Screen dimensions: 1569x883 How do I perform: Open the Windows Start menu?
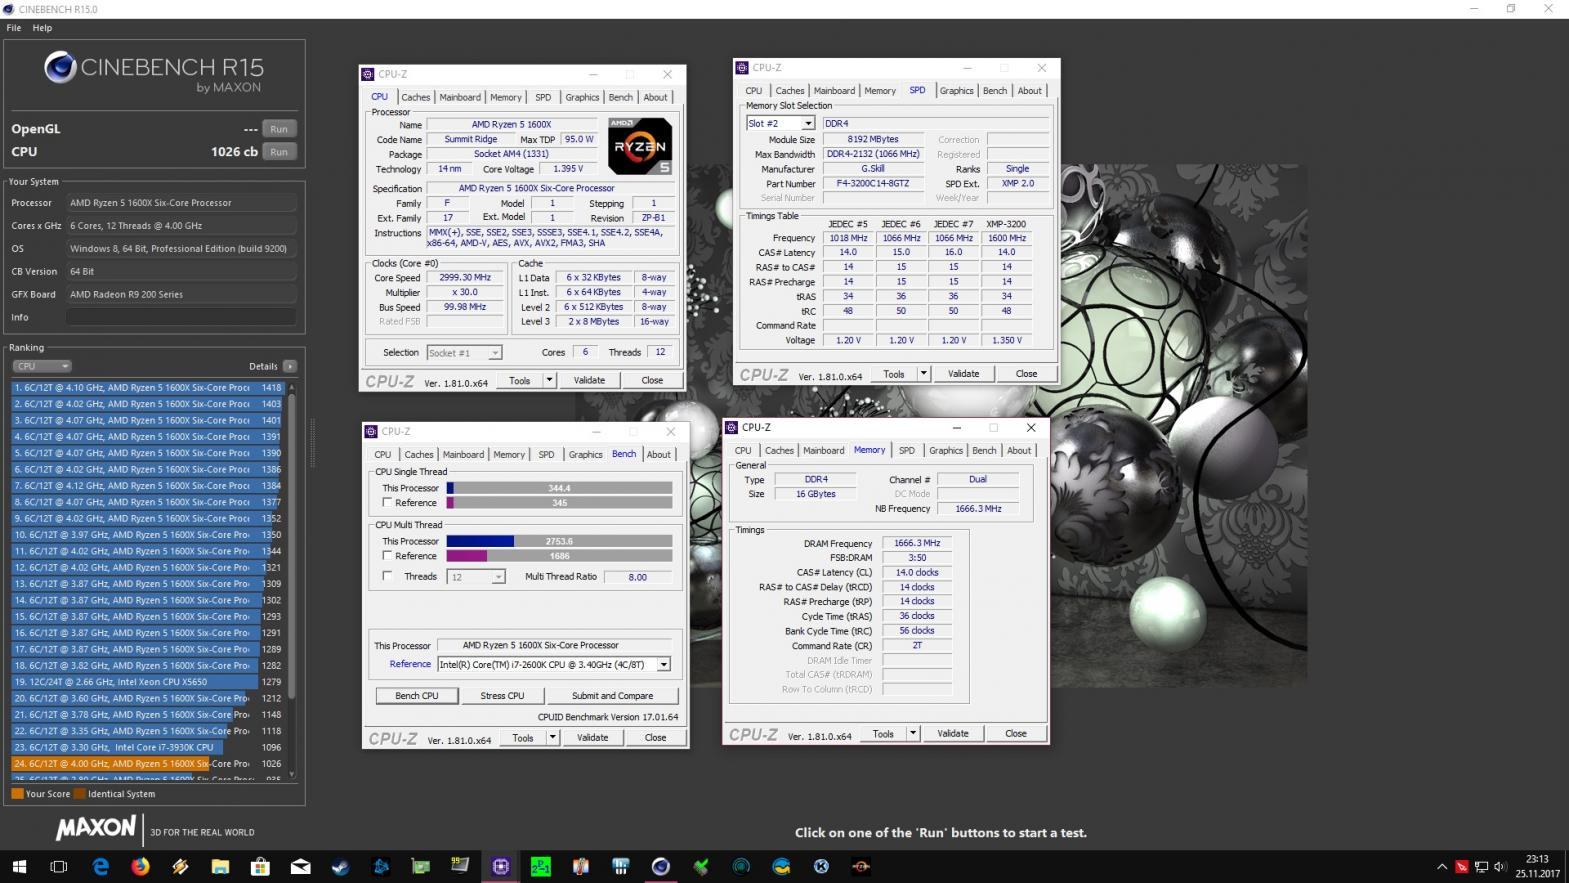pos(19,867)
